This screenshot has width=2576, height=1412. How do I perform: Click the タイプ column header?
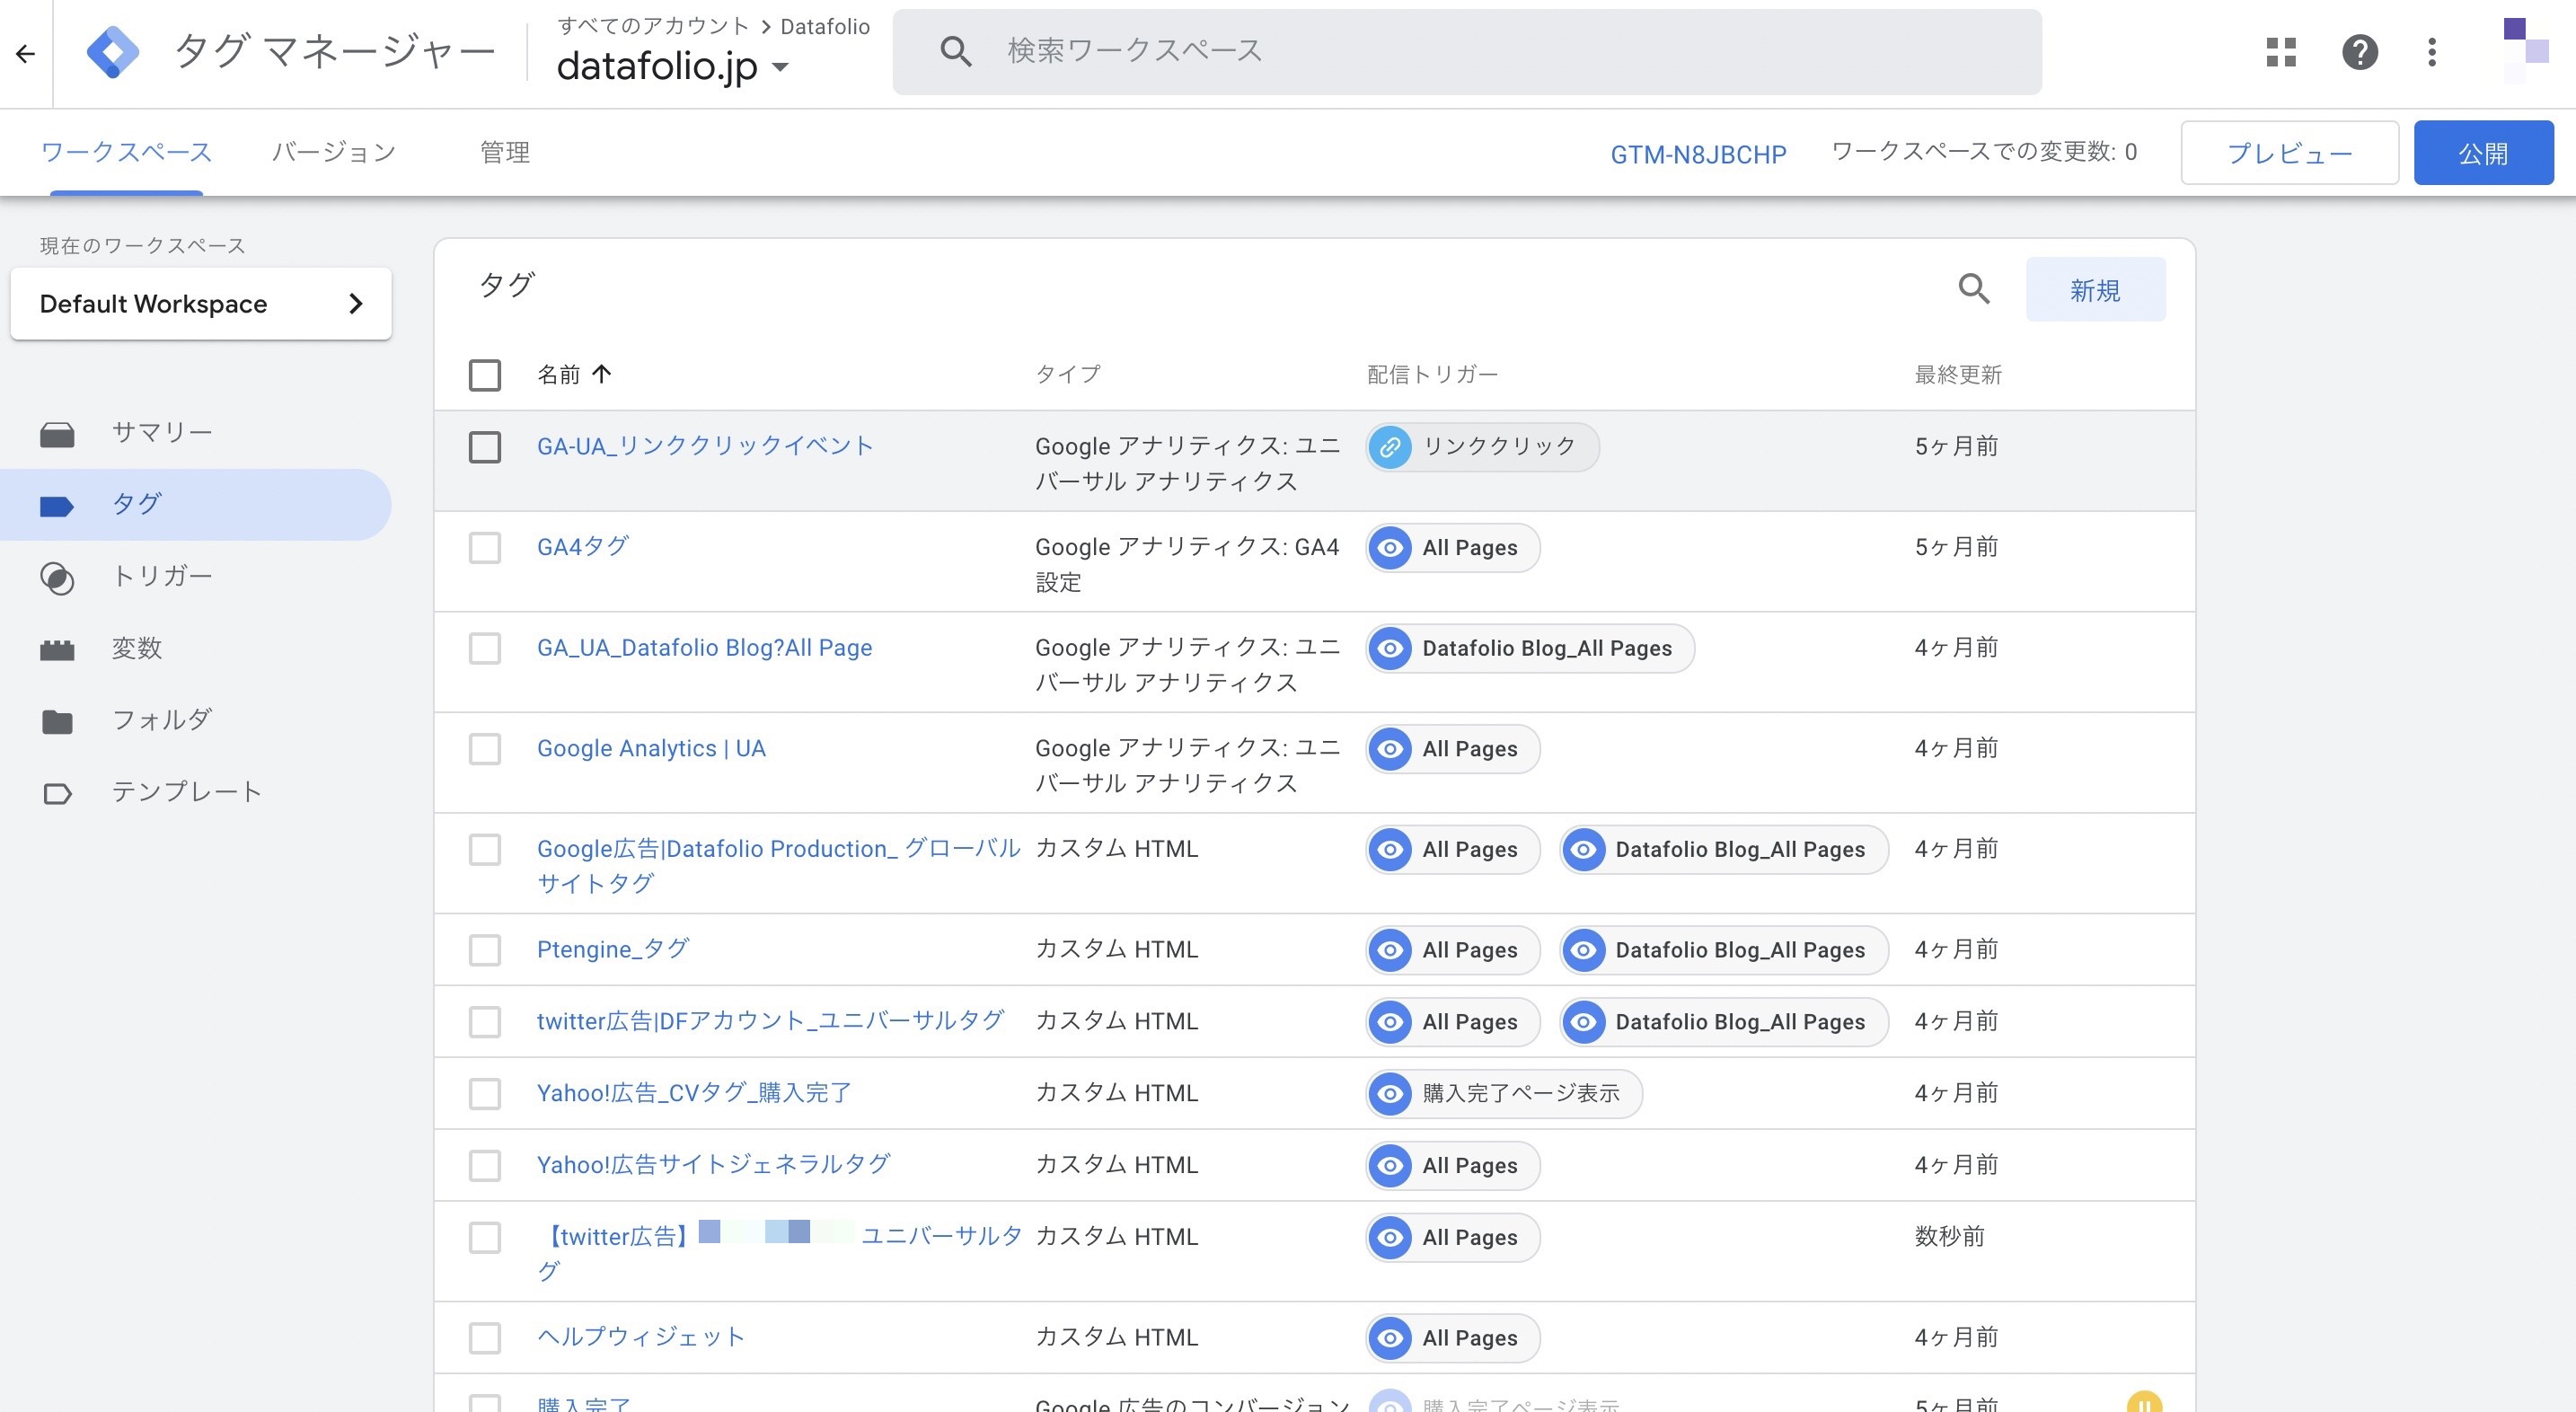point(1068,374)
